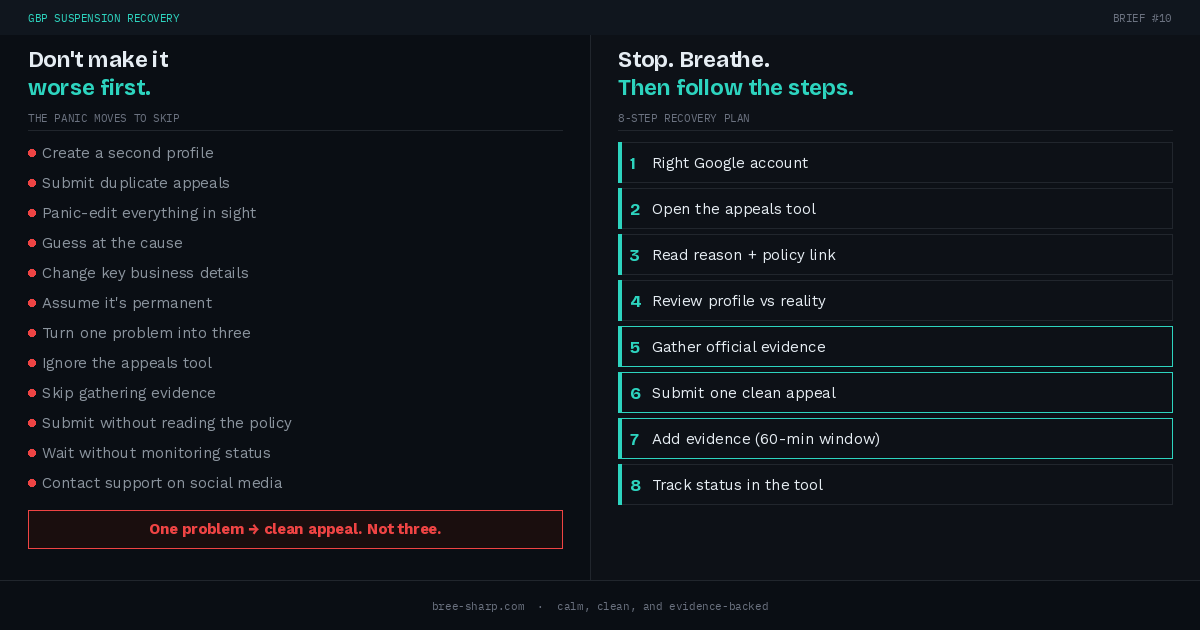Open the 'Open the appeals tool' step
The width and height of the screenshot is (1200, 630).
coord(895,209)
